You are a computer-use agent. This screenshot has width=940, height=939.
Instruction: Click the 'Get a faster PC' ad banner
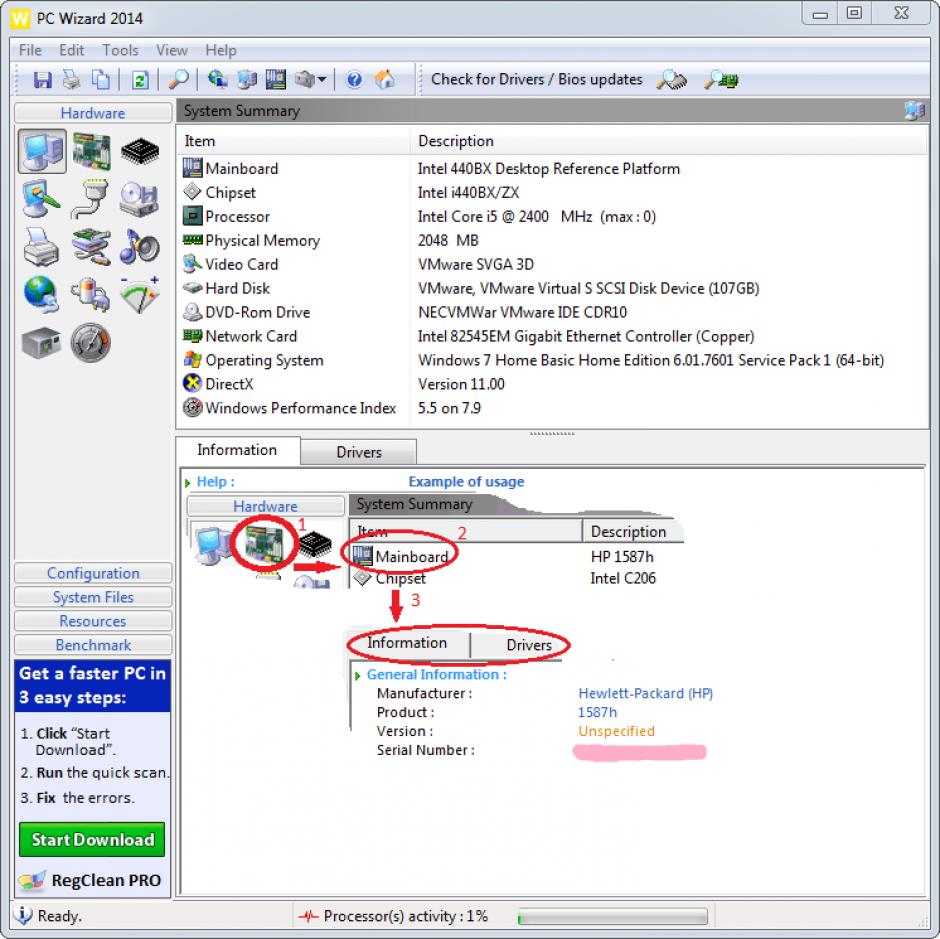pos(92,685)
